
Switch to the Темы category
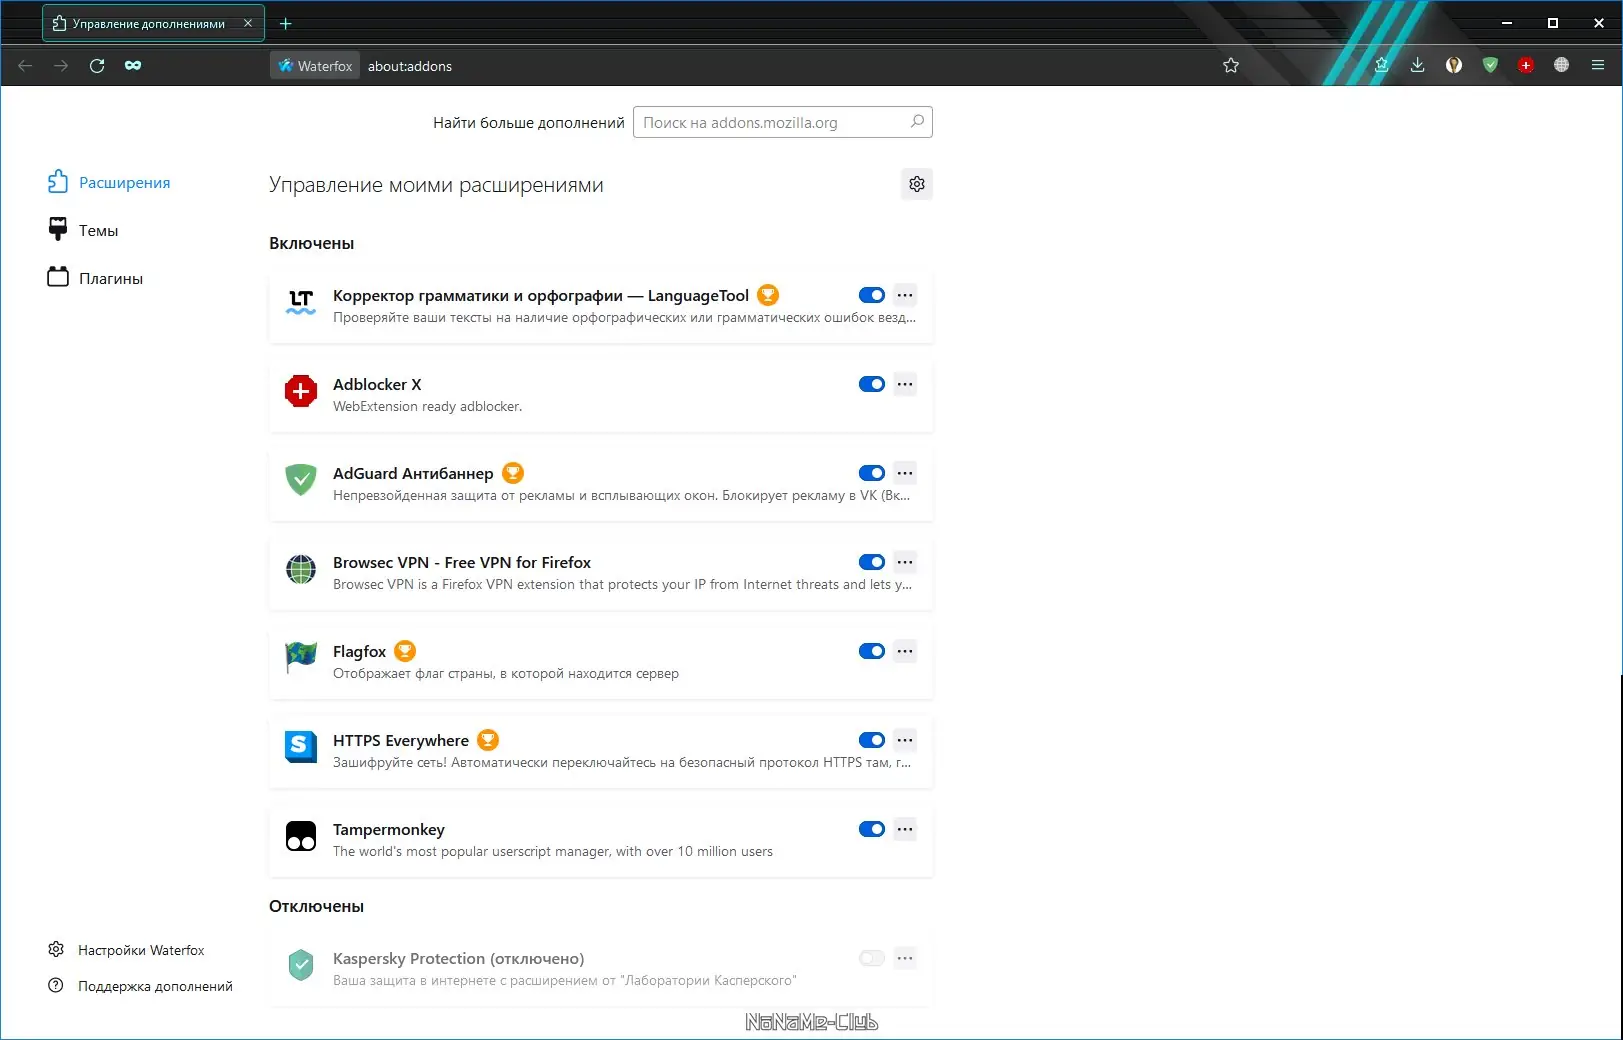point(83,230)
